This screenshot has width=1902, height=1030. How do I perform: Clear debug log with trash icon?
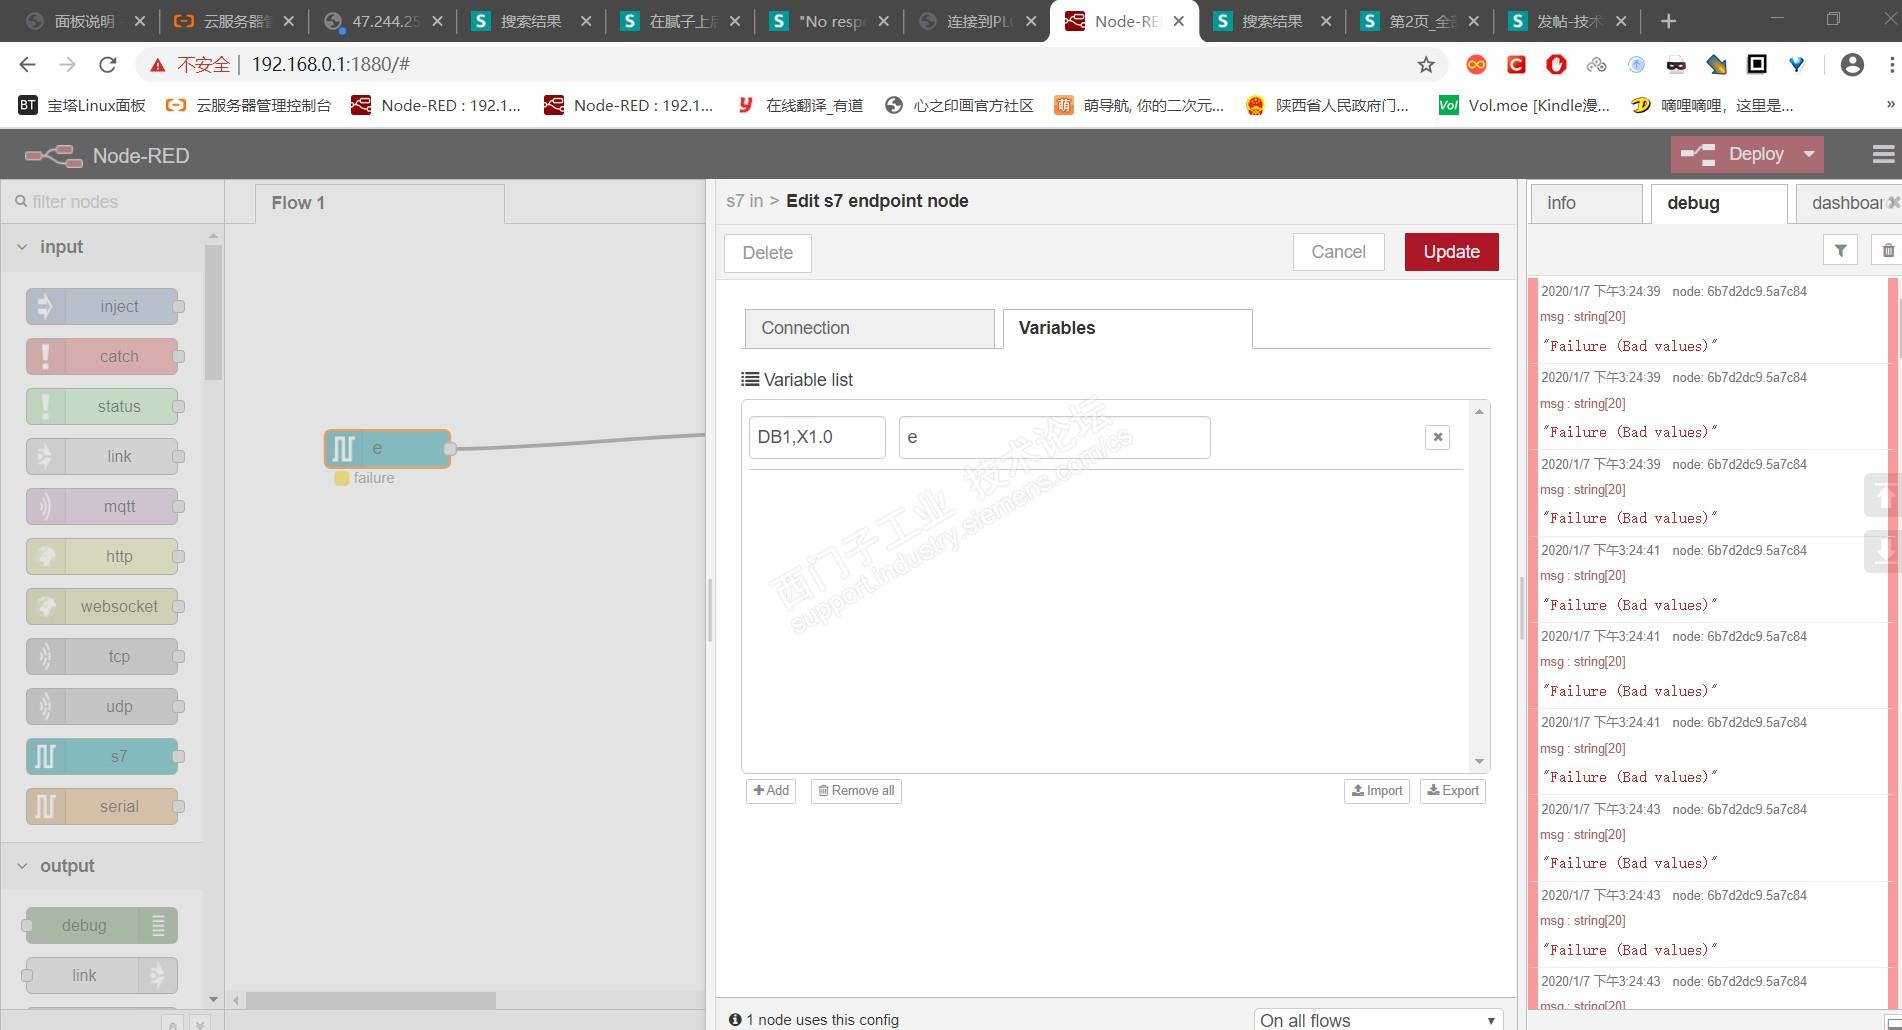(x=1887, y=250)
